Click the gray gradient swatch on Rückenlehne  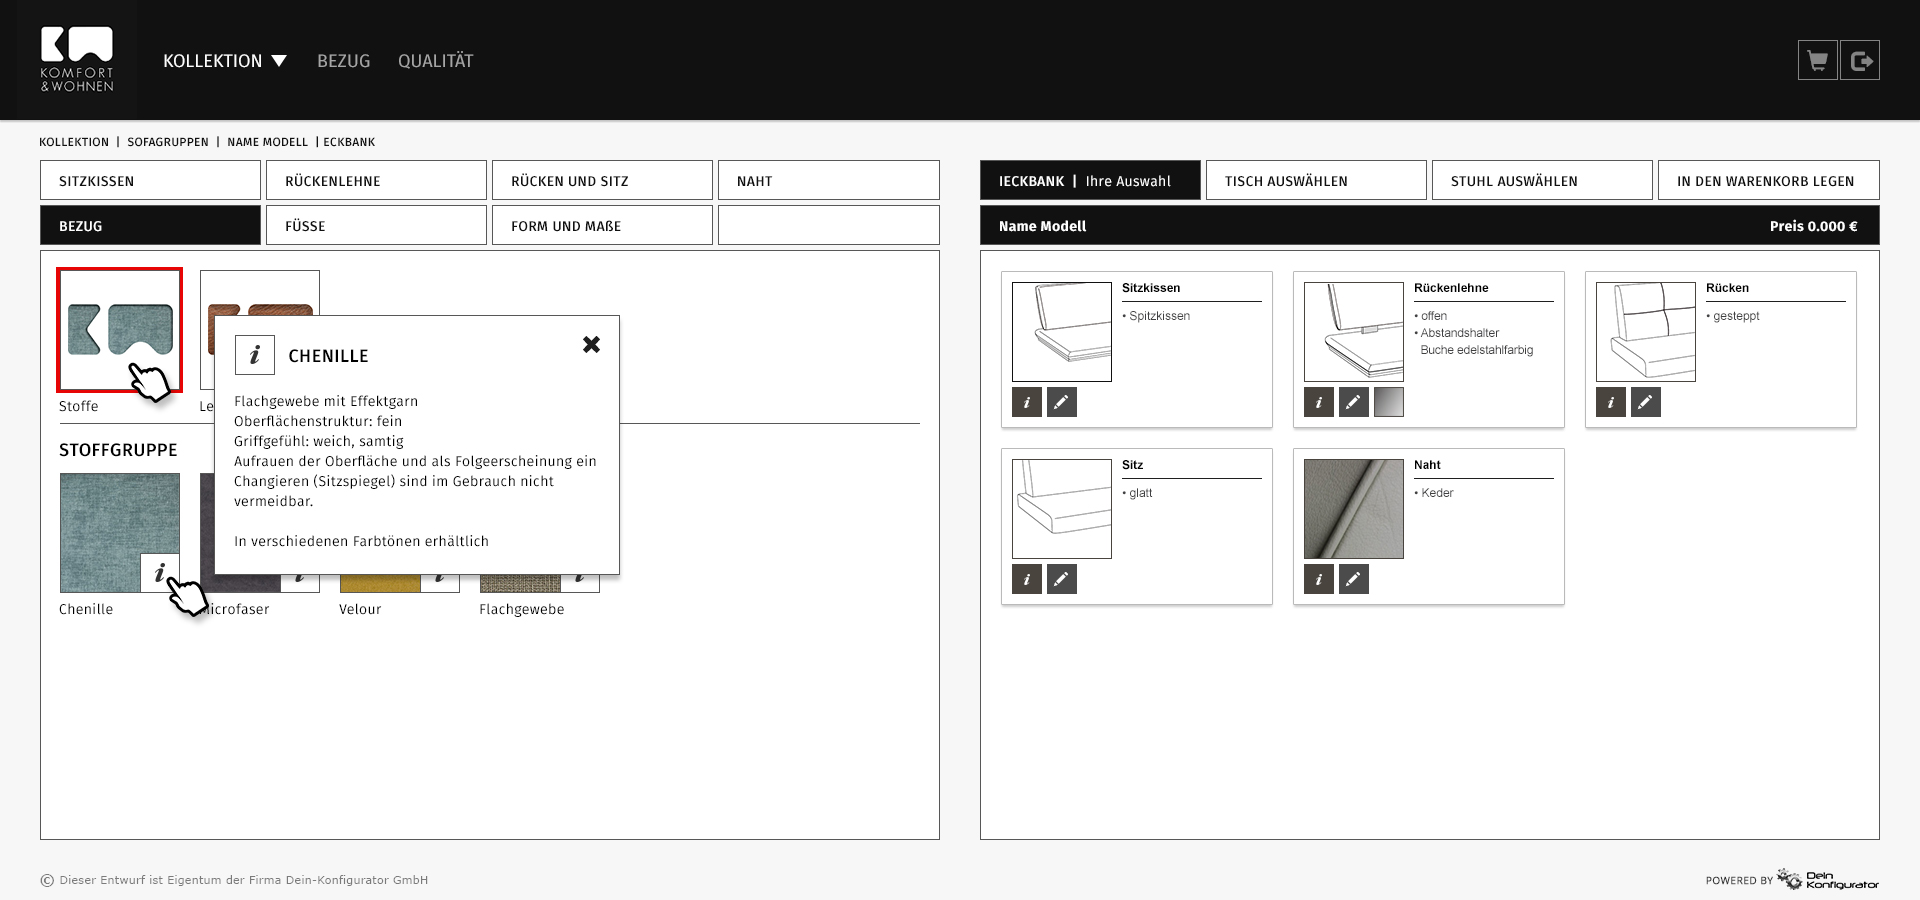pos(1388,402)
